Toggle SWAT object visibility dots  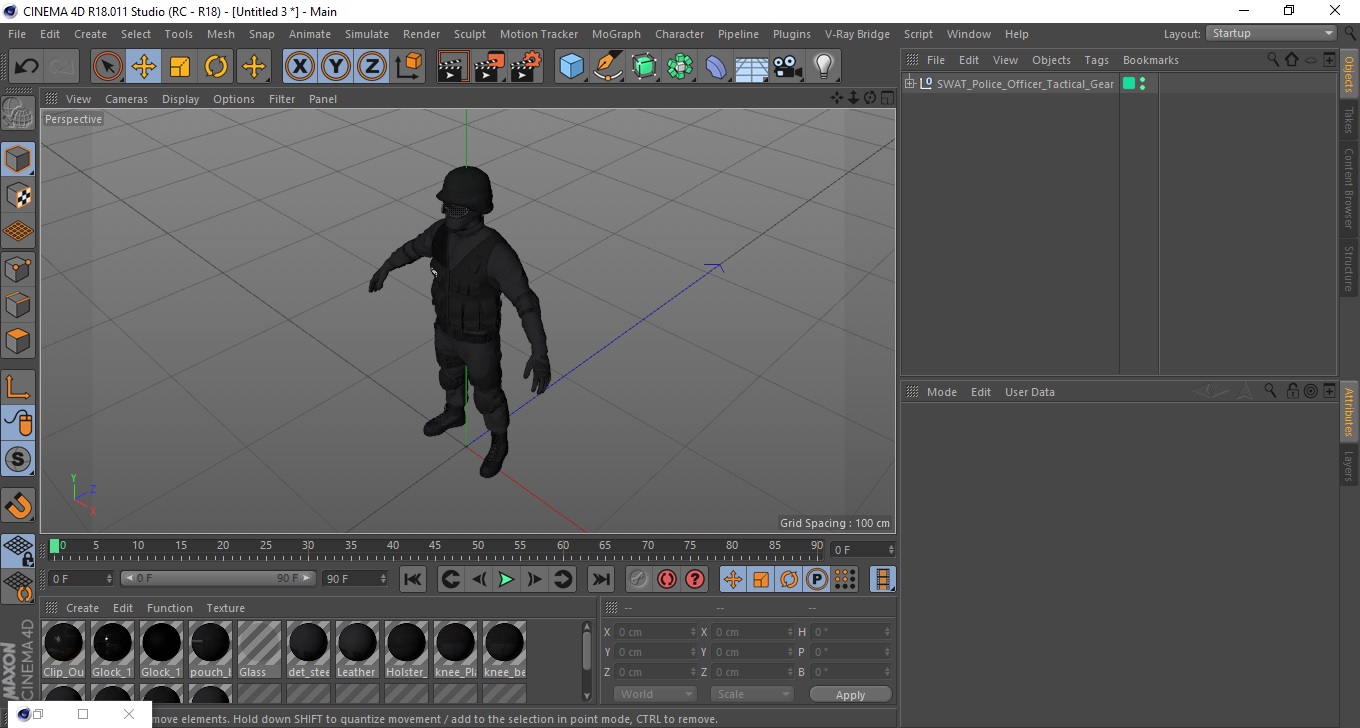point(1143,84)
